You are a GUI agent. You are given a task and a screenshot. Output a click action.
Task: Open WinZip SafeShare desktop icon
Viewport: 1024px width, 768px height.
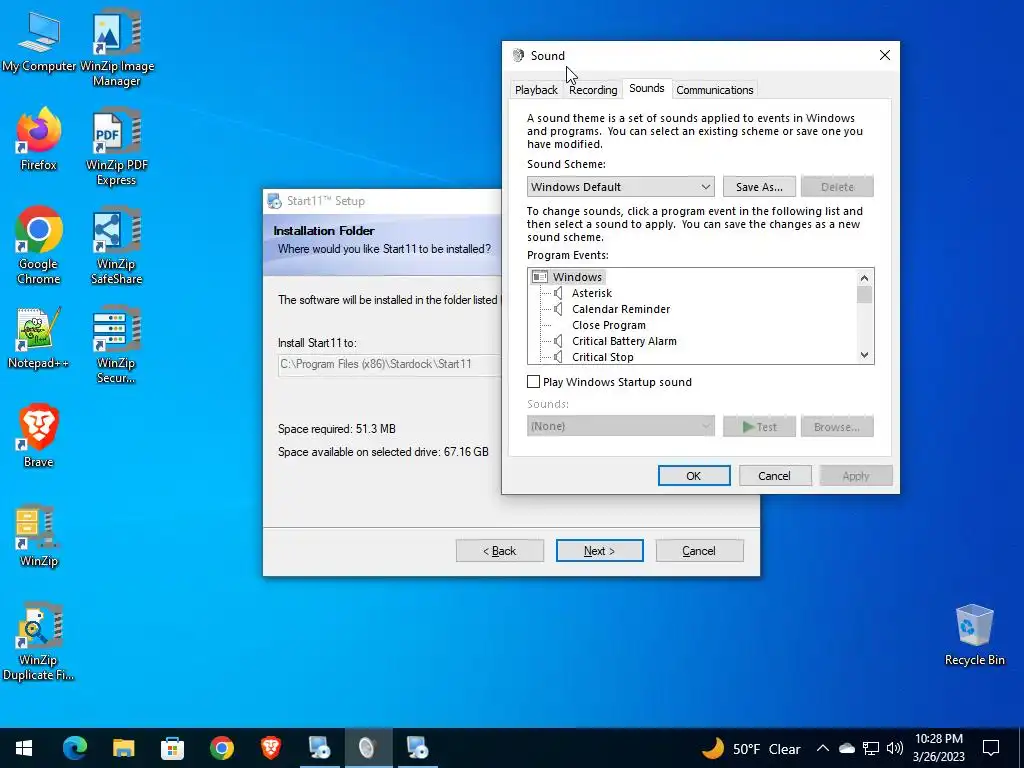pyautogui.click(x=117, y=246)
